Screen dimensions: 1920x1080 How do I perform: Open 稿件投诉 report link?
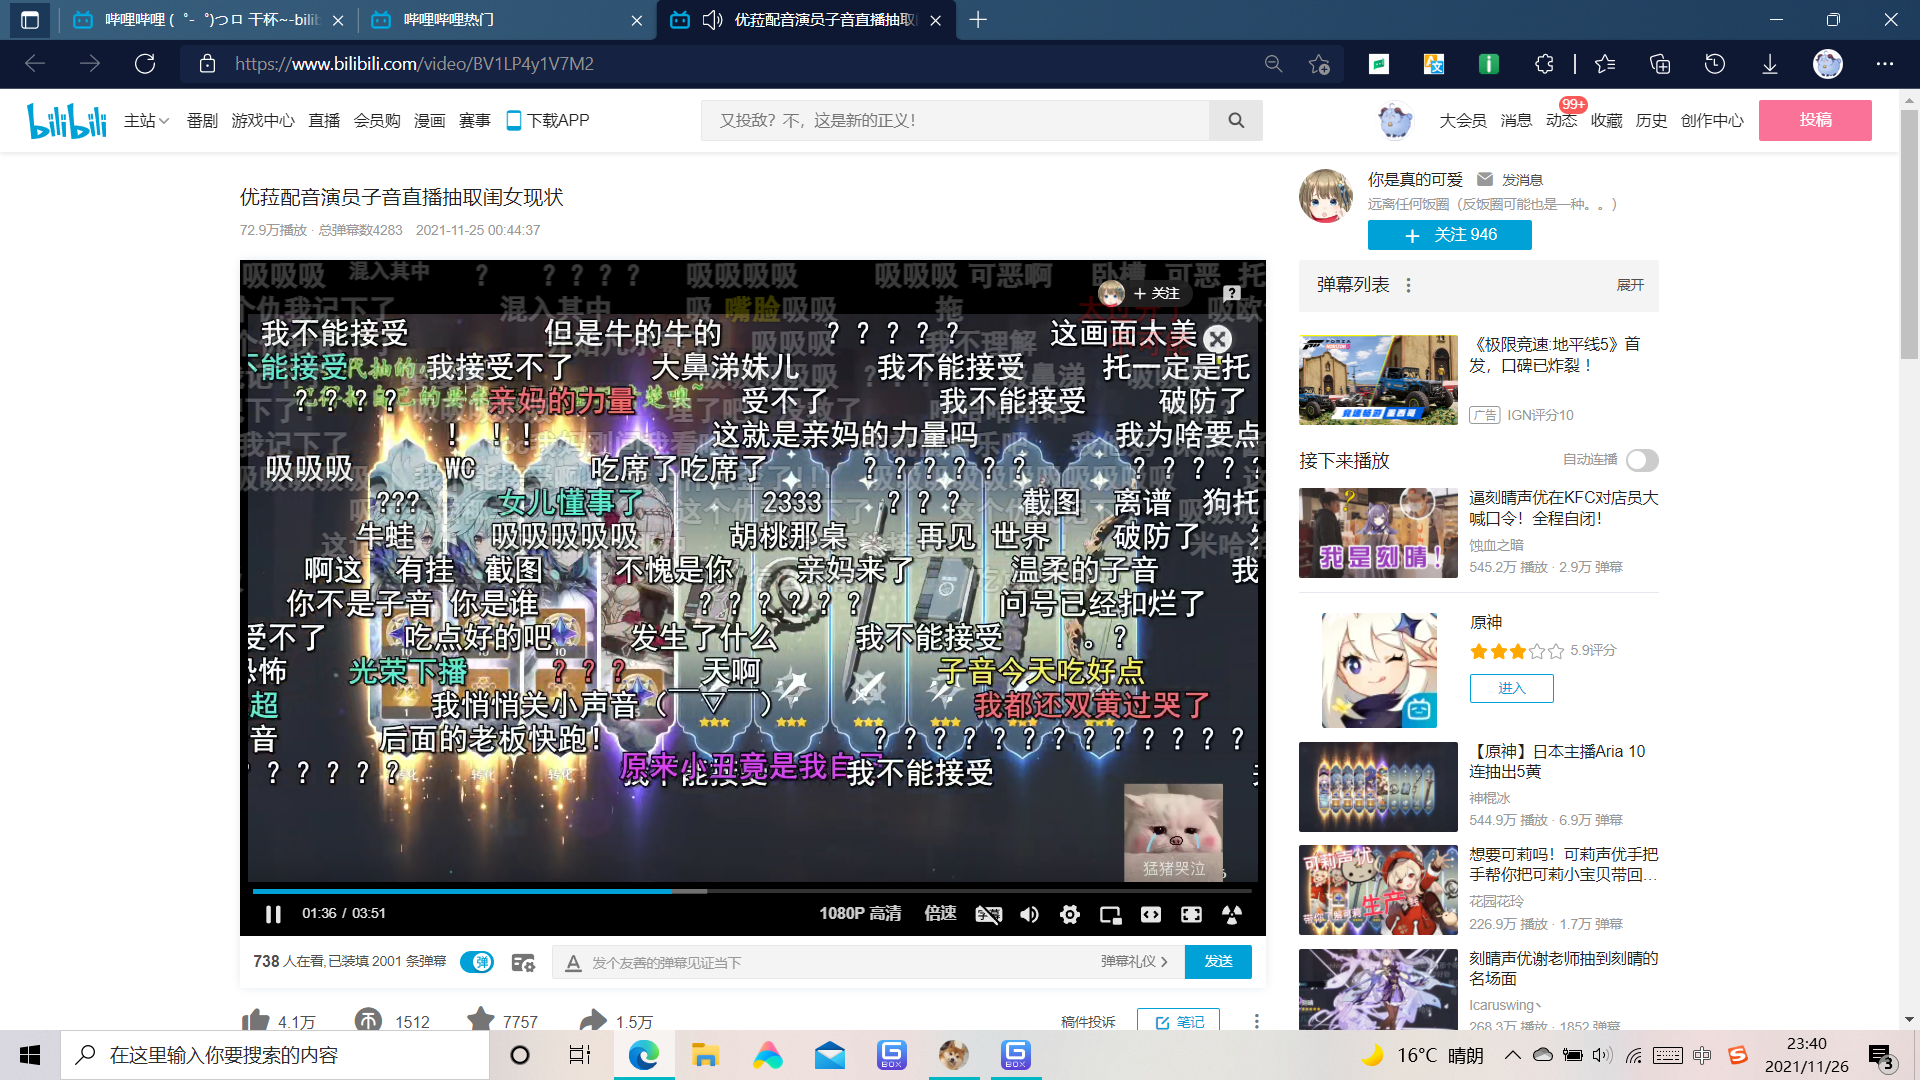(1088, 1022)
